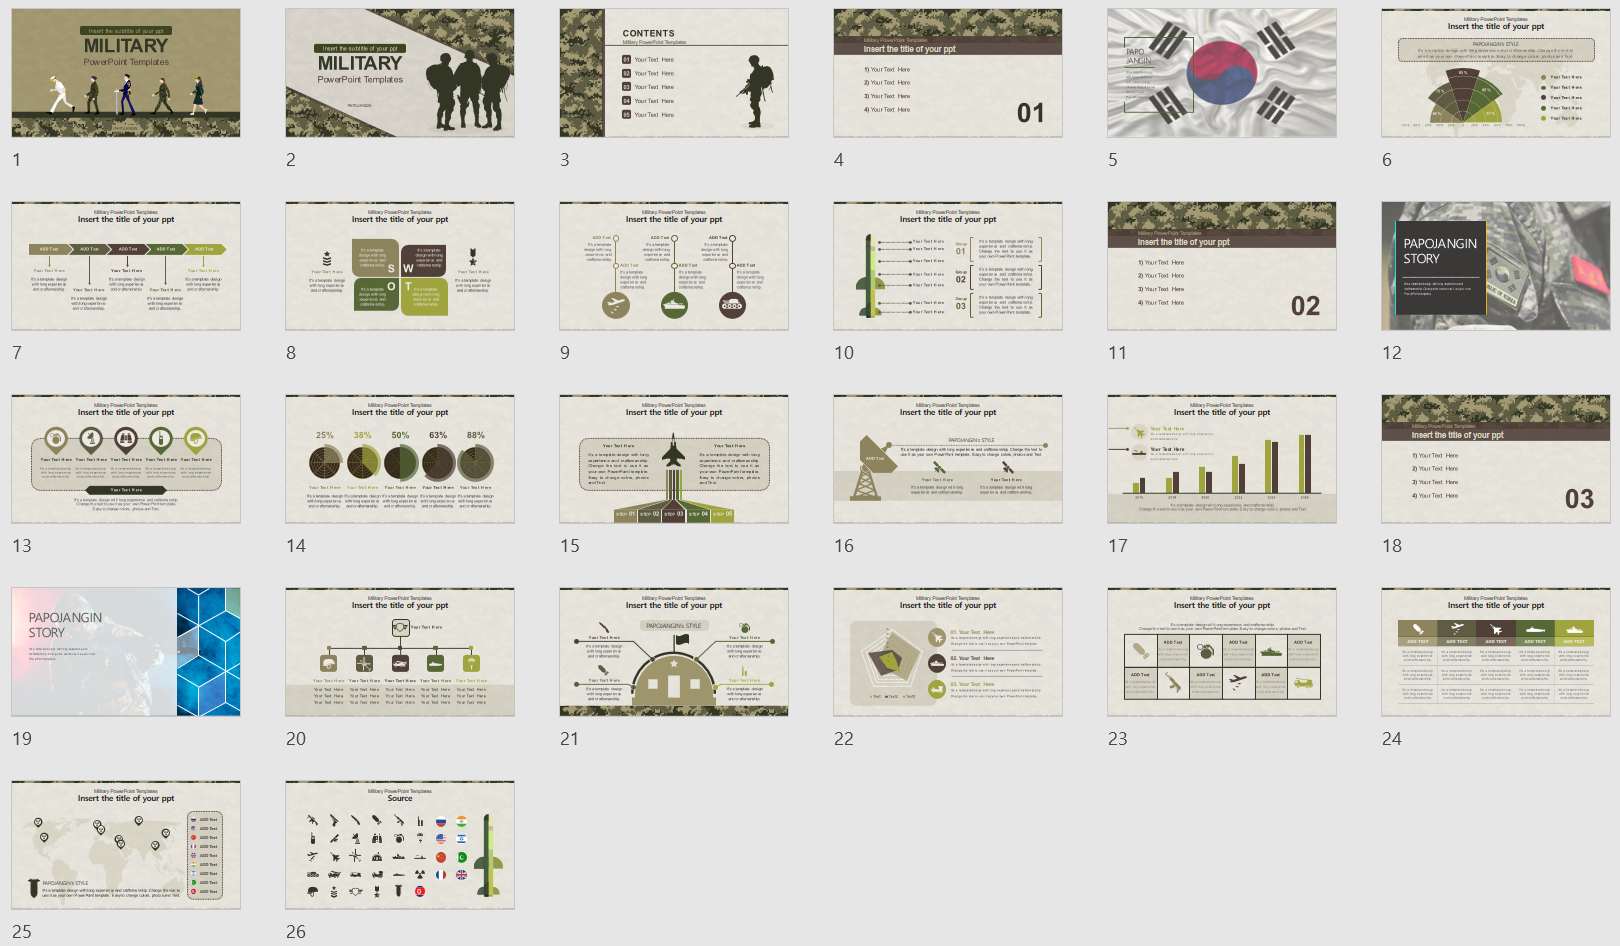Select slide 5 showing the Korean flag
Image resolution: width=1620 pixels, height=946 pixels.
point(1222,73)
